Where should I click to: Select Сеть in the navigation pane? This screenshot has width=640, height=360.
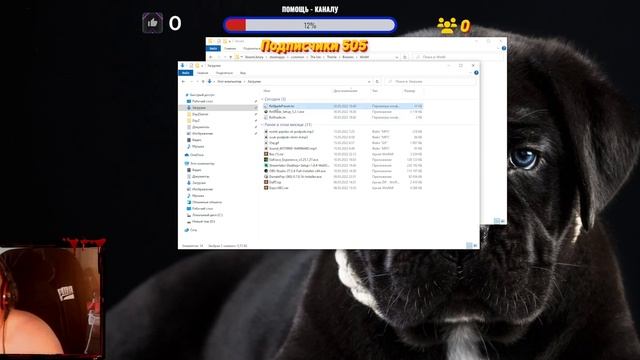(x=193, y=230)
